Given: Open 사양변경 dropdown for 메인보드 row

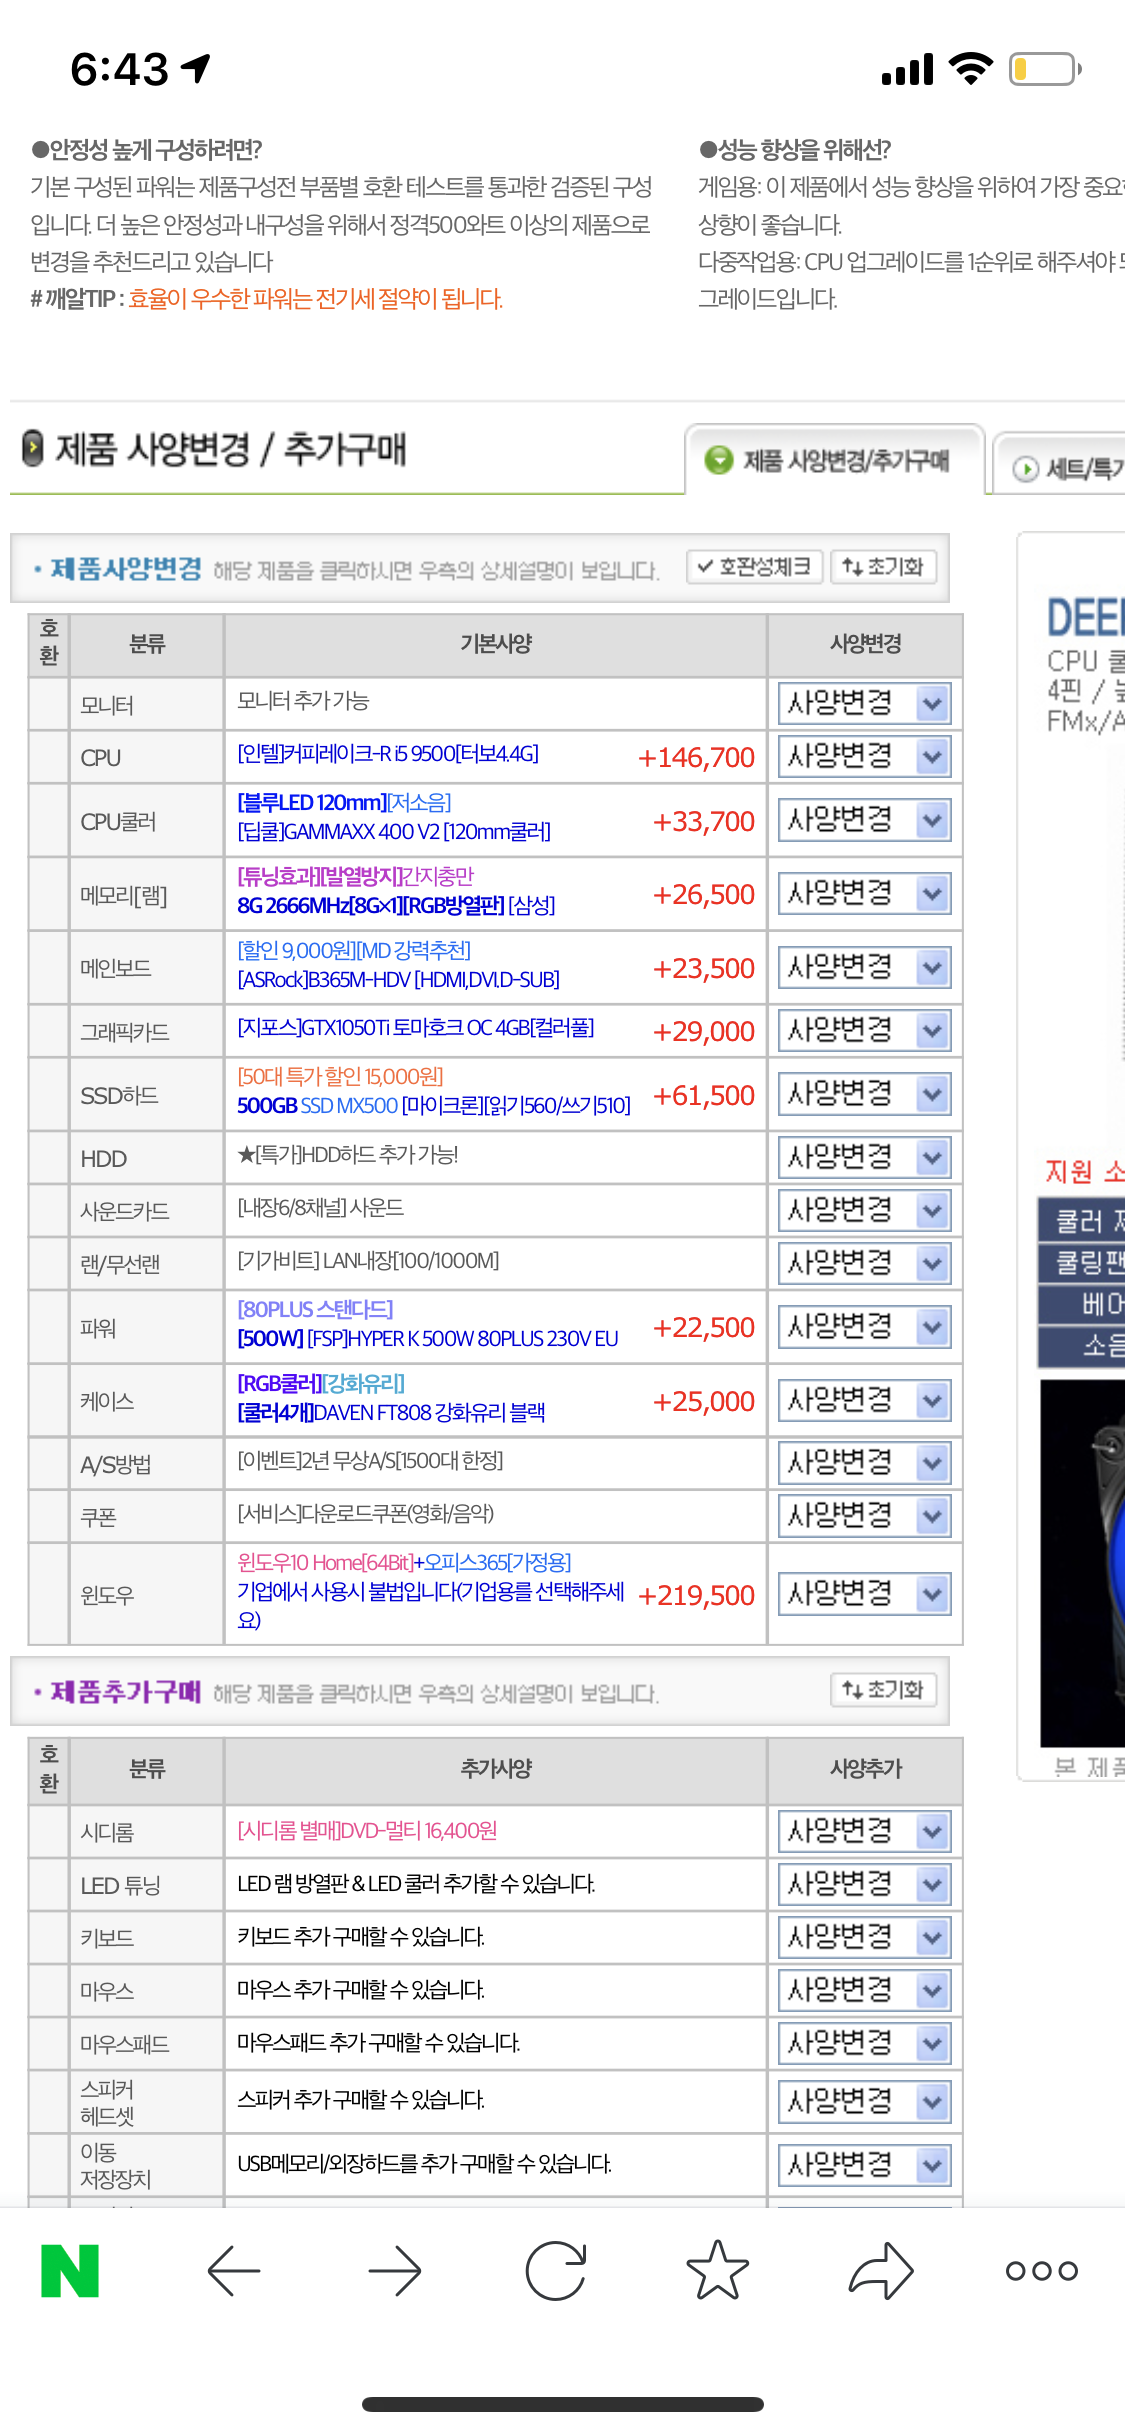Looking at the screenshot, I should click(x=865, y=967).
